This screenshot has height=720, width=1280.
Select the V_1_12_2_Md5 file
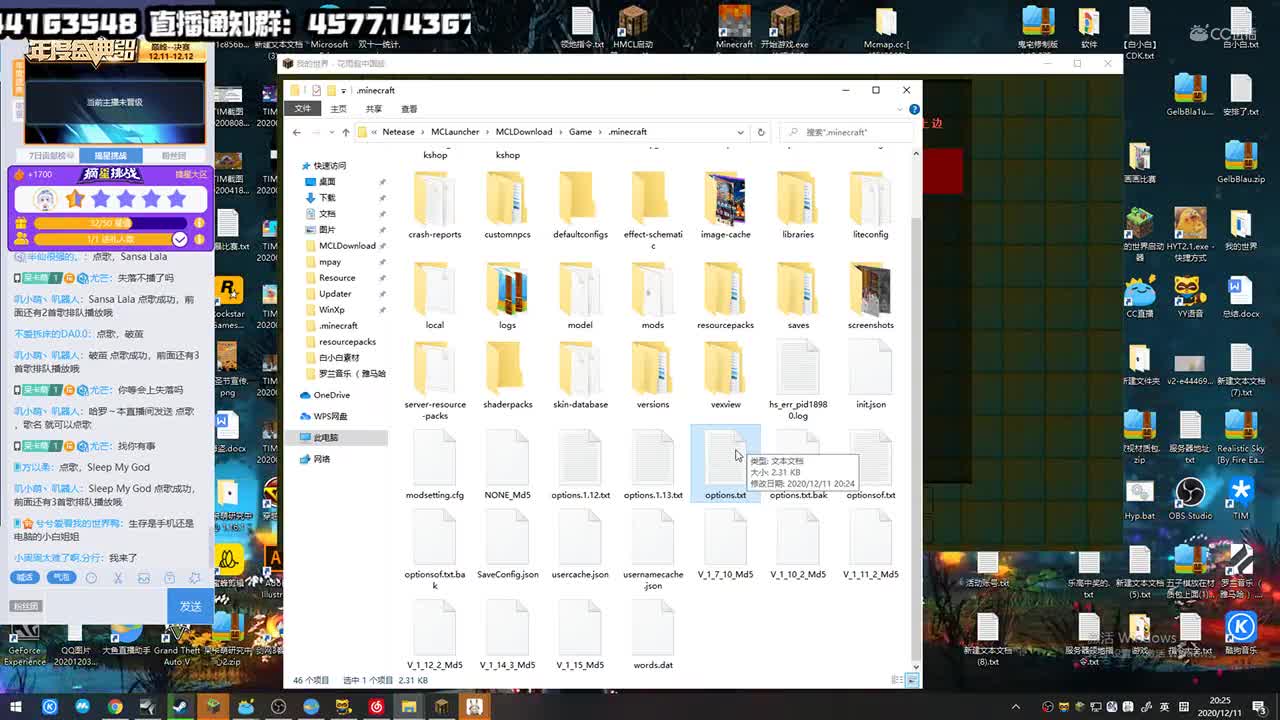[434, 636]
